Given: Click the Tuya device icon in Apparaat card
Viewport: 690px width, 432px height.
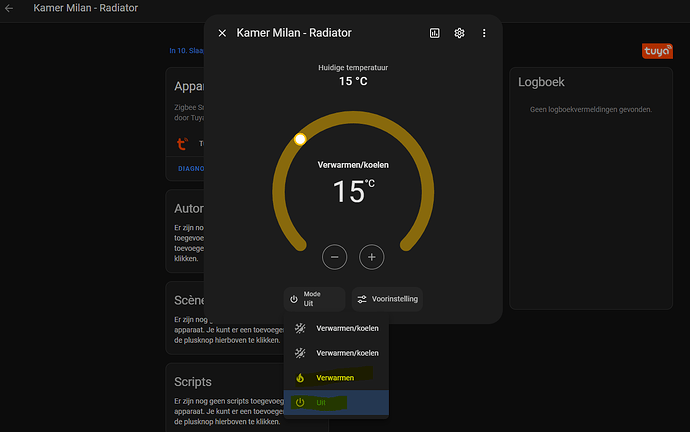Looking at the screenshot, I should click(x=182, y=143).
